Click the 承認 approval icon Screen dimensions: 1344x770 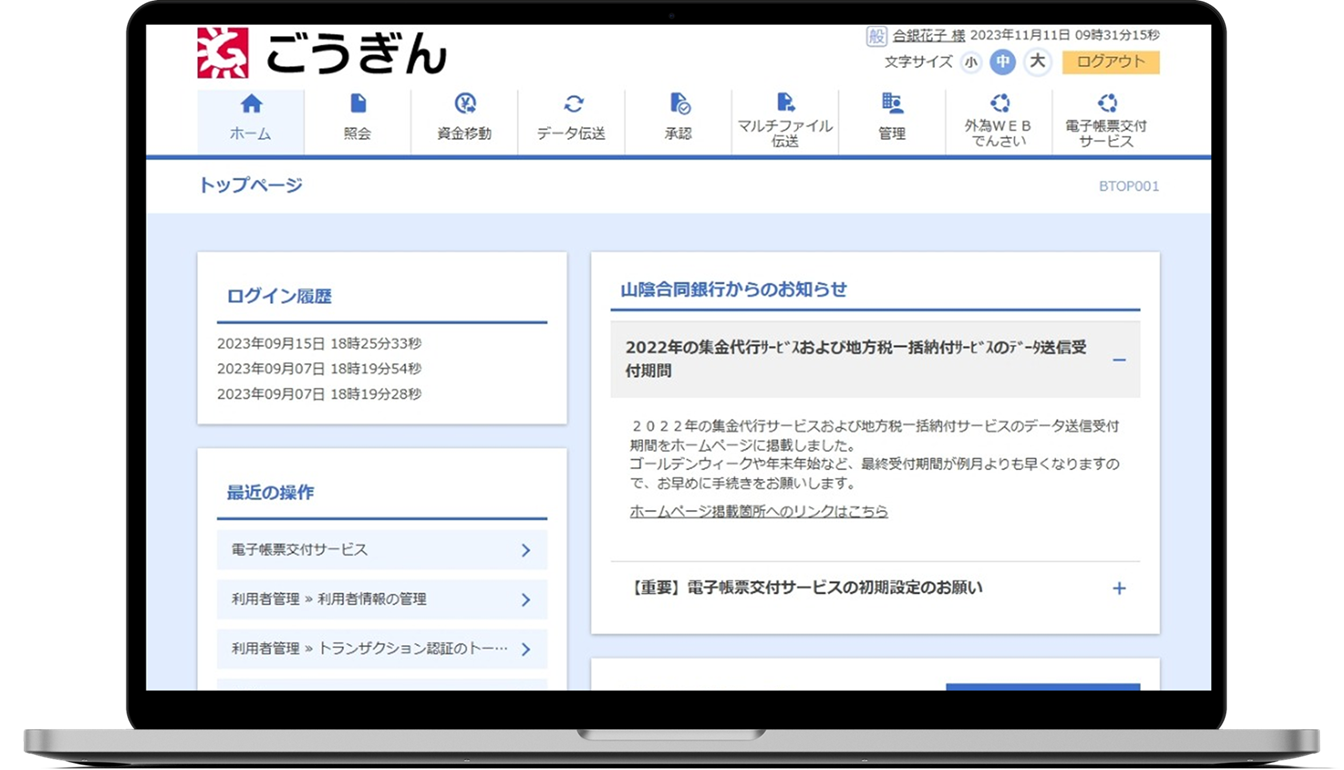pyautogui.click(x=679, y=104)
